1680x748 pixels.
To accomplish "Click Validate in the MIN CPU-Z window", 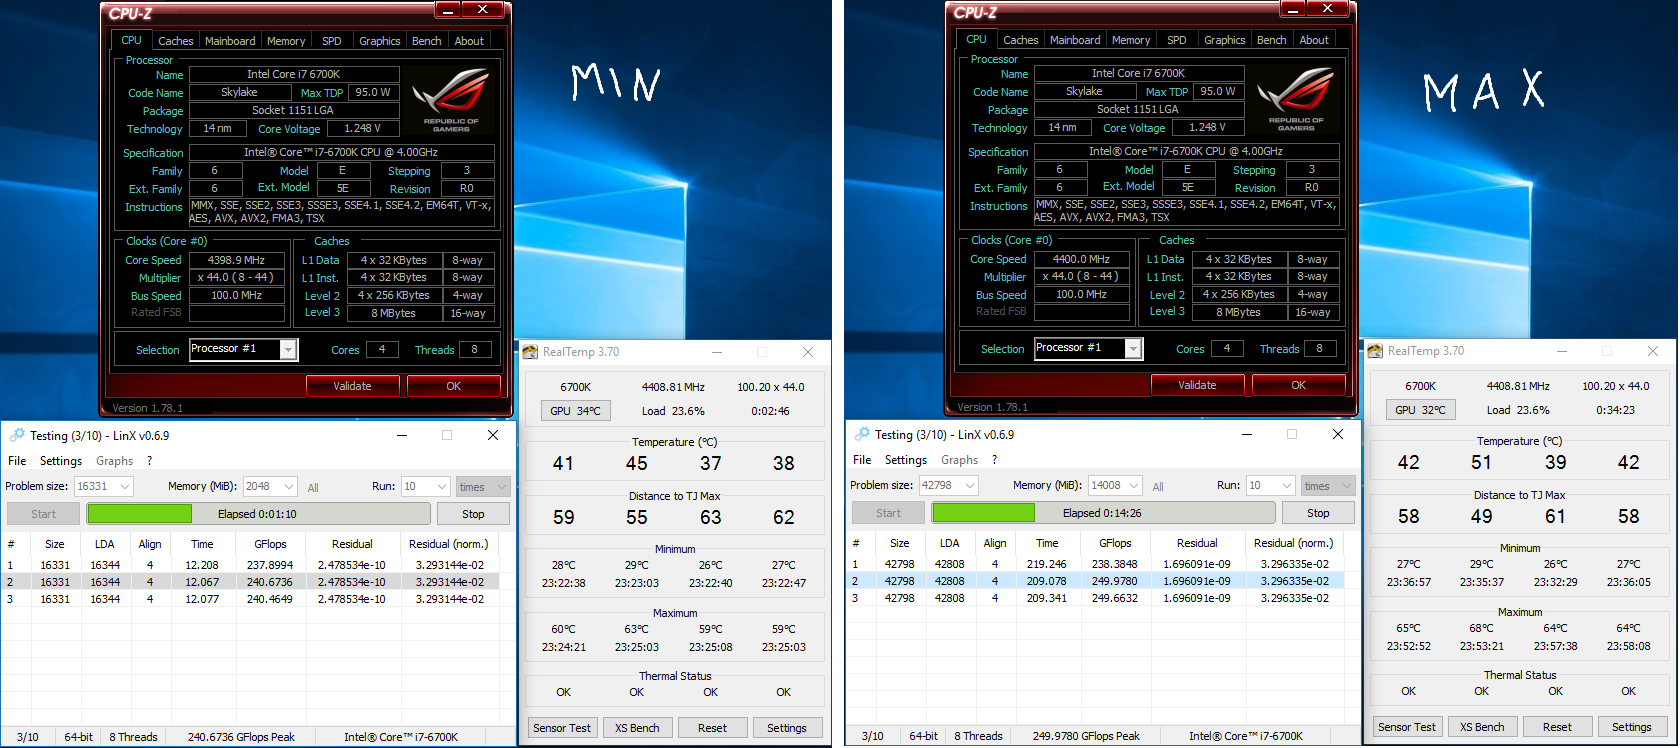I will coord(352,386).
